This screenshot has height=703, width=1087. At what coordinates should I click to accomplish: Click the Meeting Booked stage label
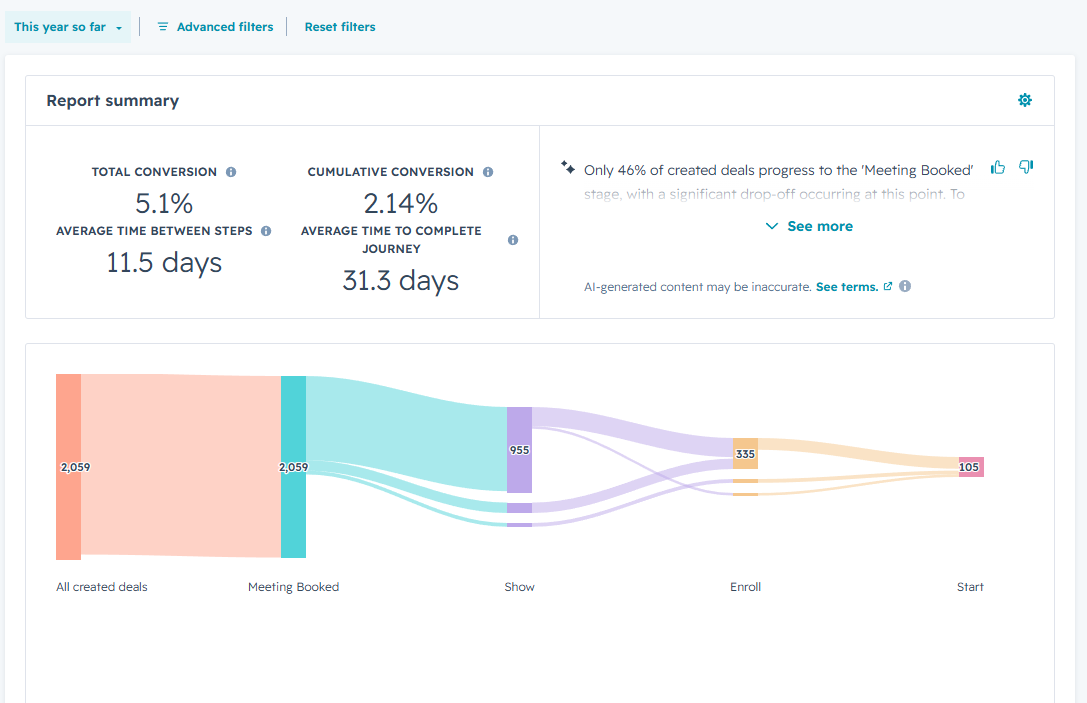click(x=293, y=587)
